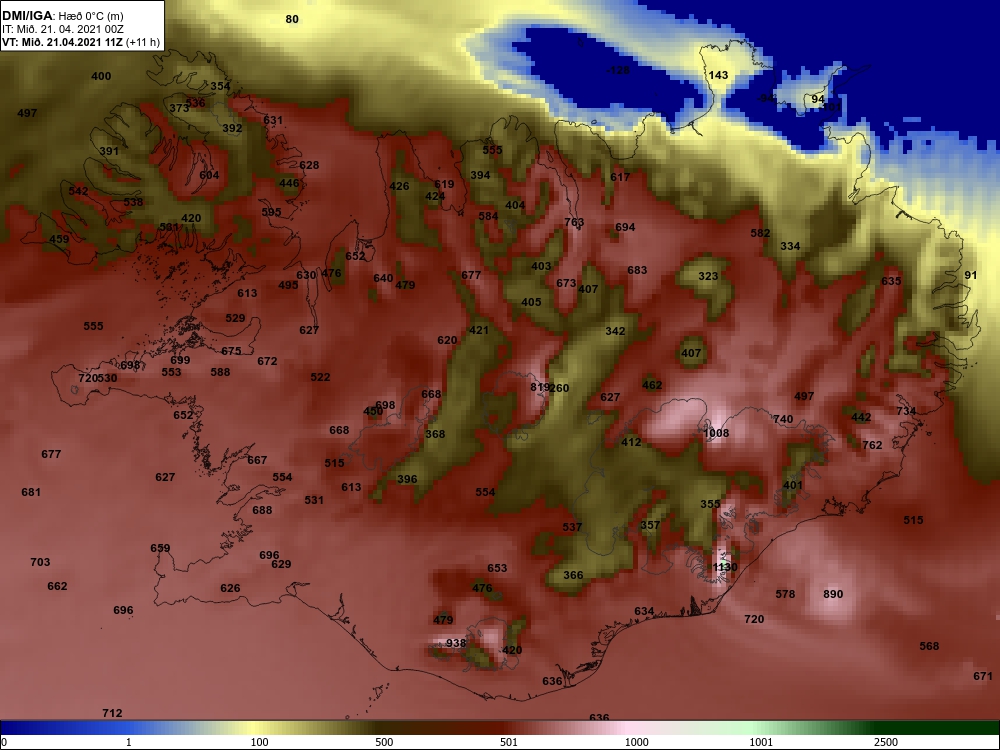Image resolution: width=1000 pixels, height=750 pixels.
Task: Click the map value 694
Action: point(625,227)
